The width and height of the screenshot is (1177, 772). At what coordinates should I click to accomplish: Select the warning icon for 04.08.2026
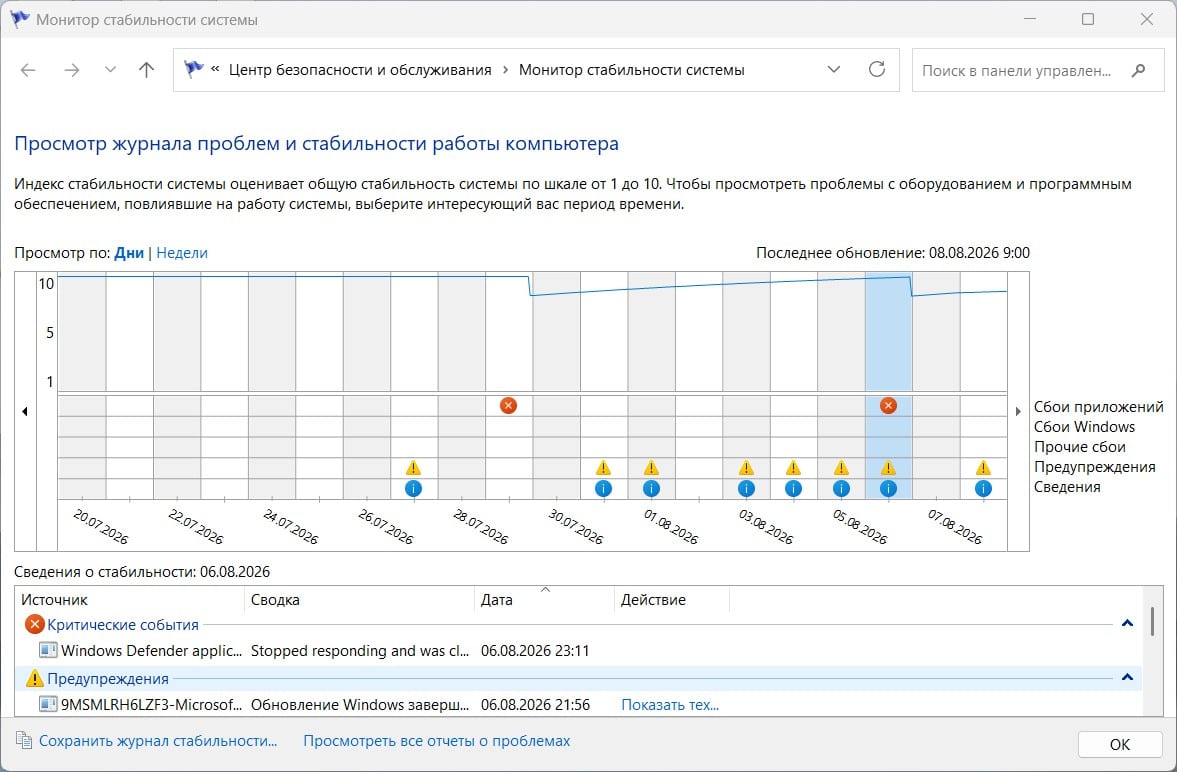[x=793, y=468]
